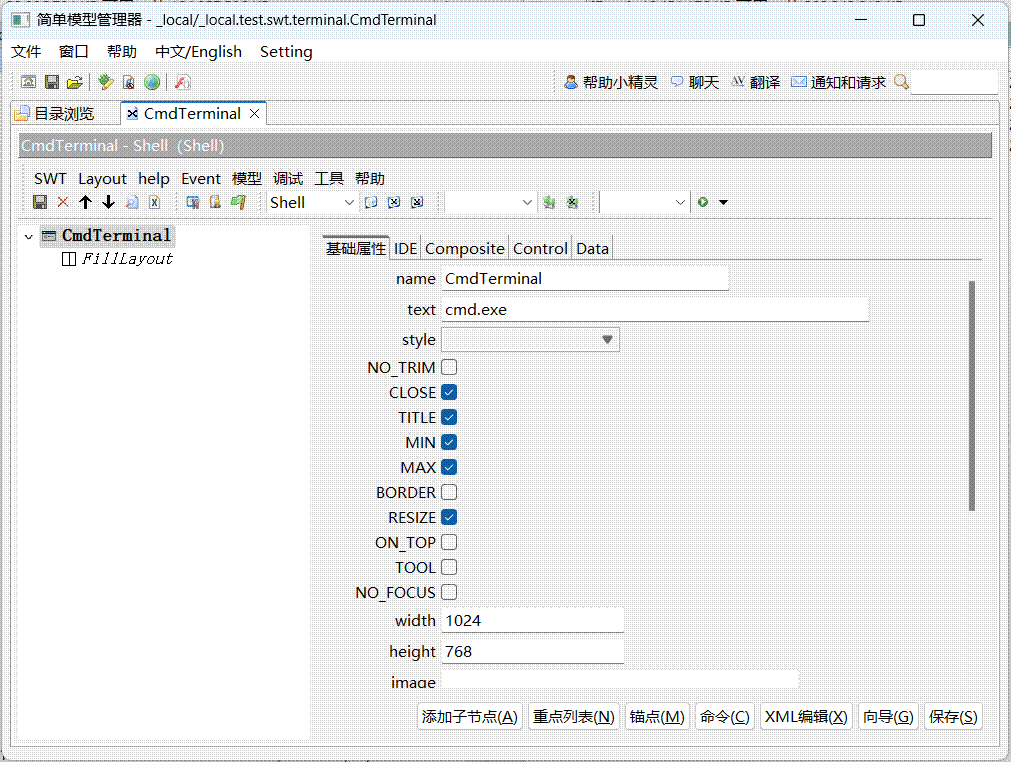Click the open folder icon in the main toolbar

pos(75,82)
